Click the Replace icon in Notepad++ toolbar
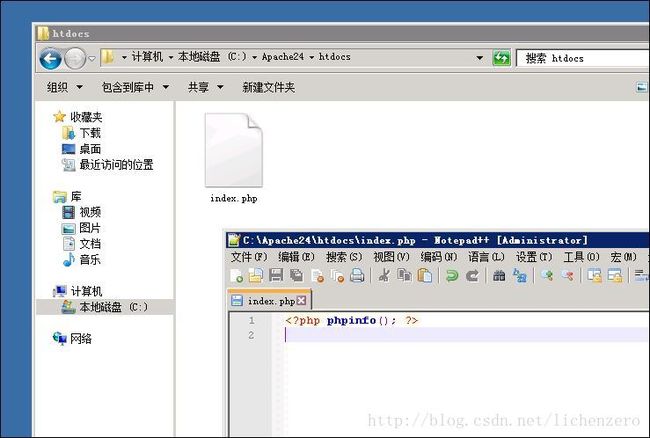The width and height of the screenshot is (650, 438). (x=519, y=276)
